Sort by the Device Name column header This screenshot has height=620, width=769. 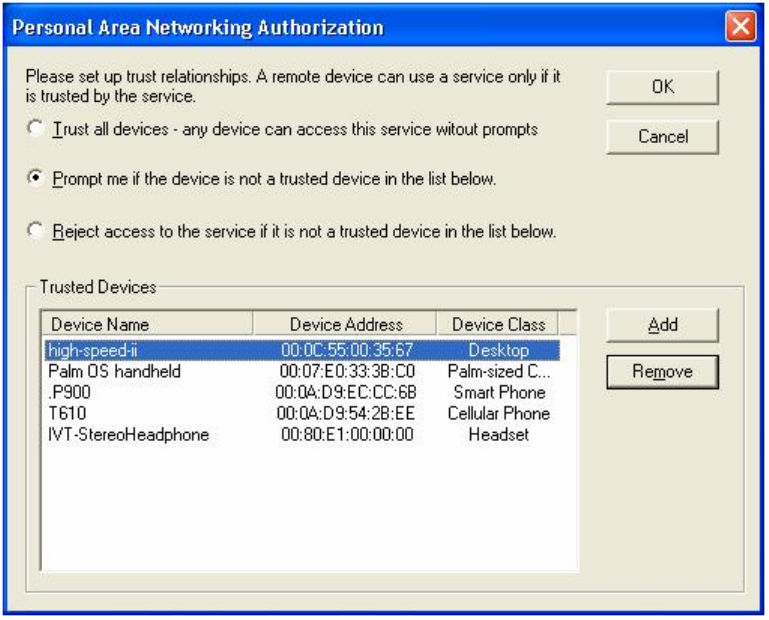(x=146, y=324)
